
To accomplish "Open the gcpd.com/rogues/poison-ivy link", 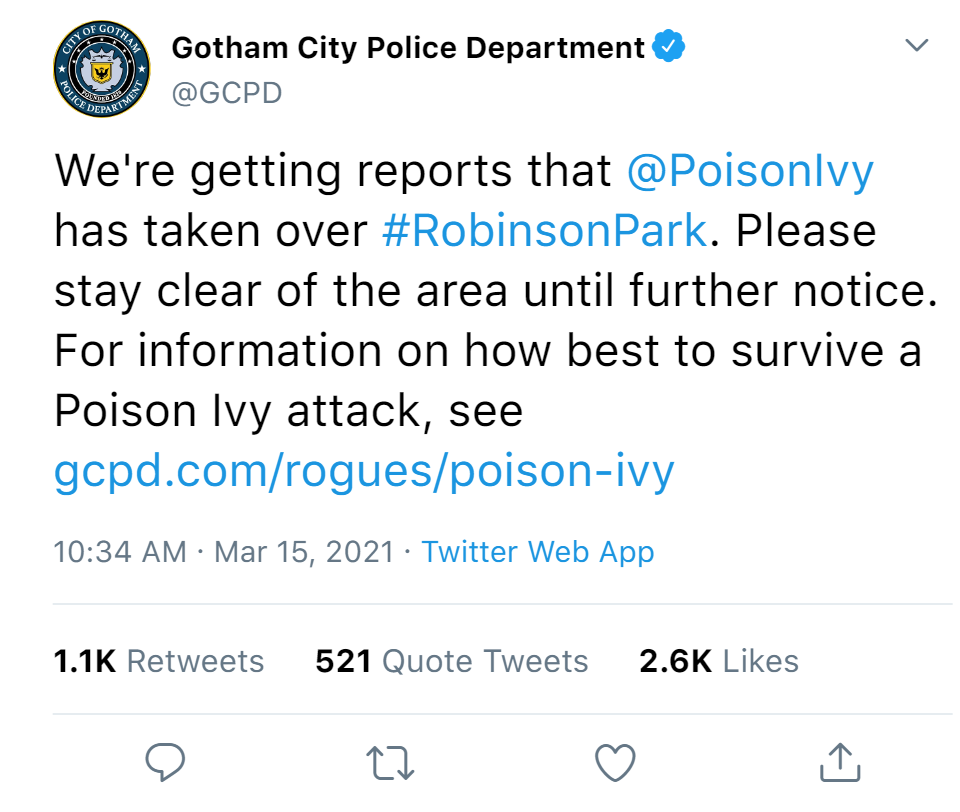I will pyautogui.click(x=364, y=472).
